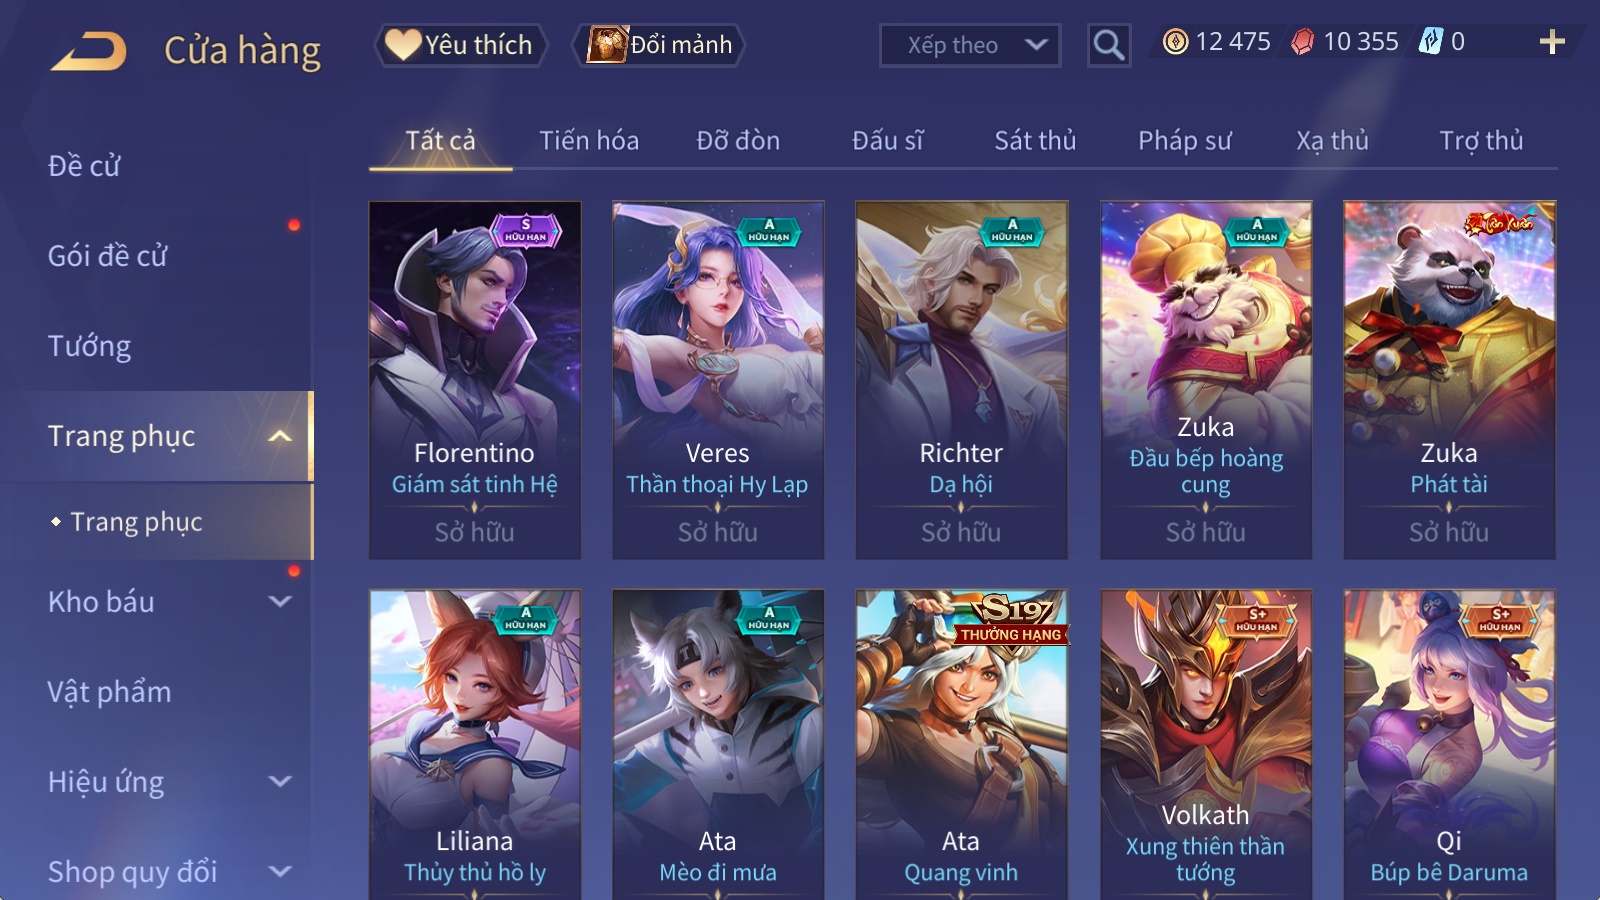1600x900 pixels.
Task: Open the Xếp theo sort dropdown
Action: coord(970,45)
